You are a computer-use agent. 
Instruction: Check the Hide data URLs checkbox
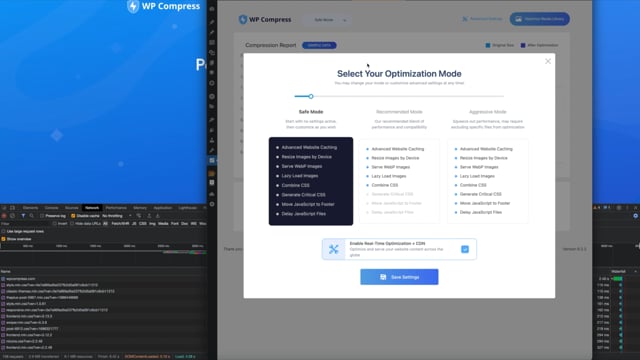click(72, 224)
